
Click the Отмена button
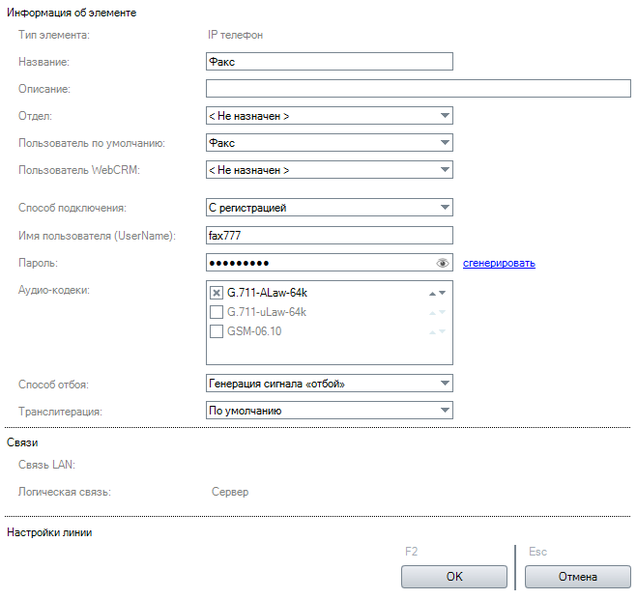click(x=578, y=577)
